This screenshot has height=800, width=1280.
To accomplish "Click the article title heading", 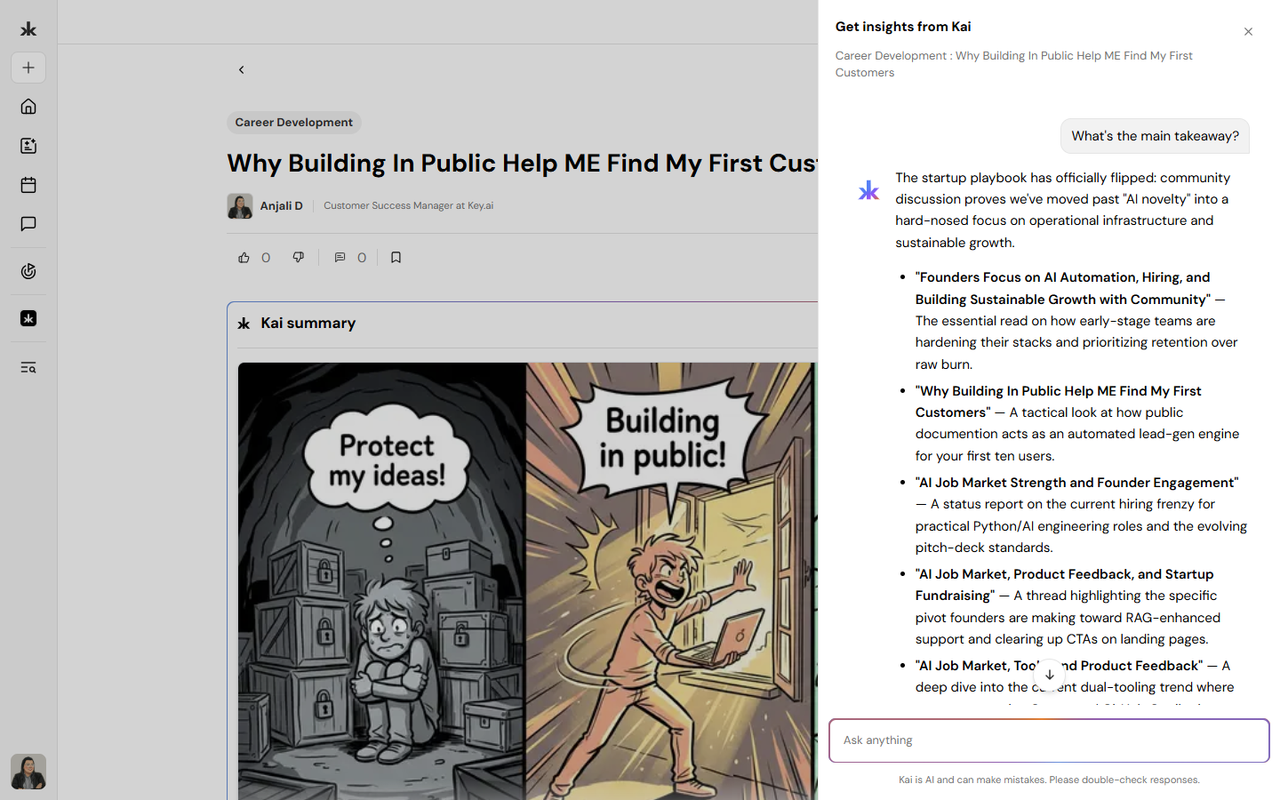I will (x=522, y=163).
